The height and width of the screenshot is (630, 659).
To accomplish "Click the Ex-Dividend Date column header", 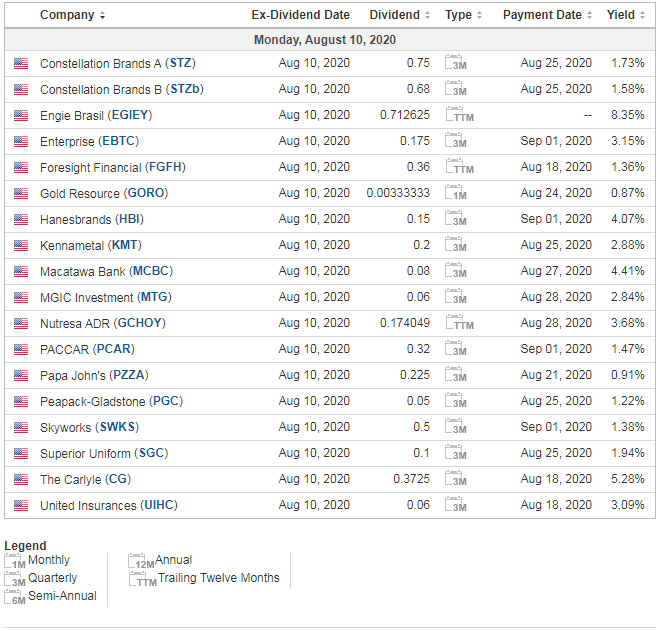I will click(x=301, y=15).
